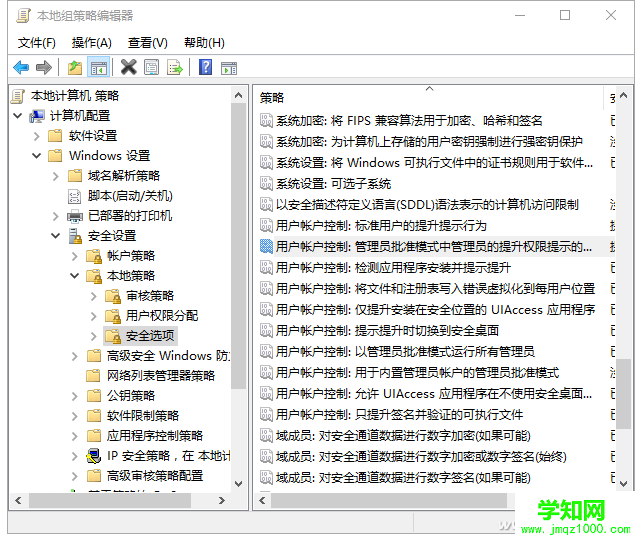Expand the 用户权限分配 node

tap(94, 316)
